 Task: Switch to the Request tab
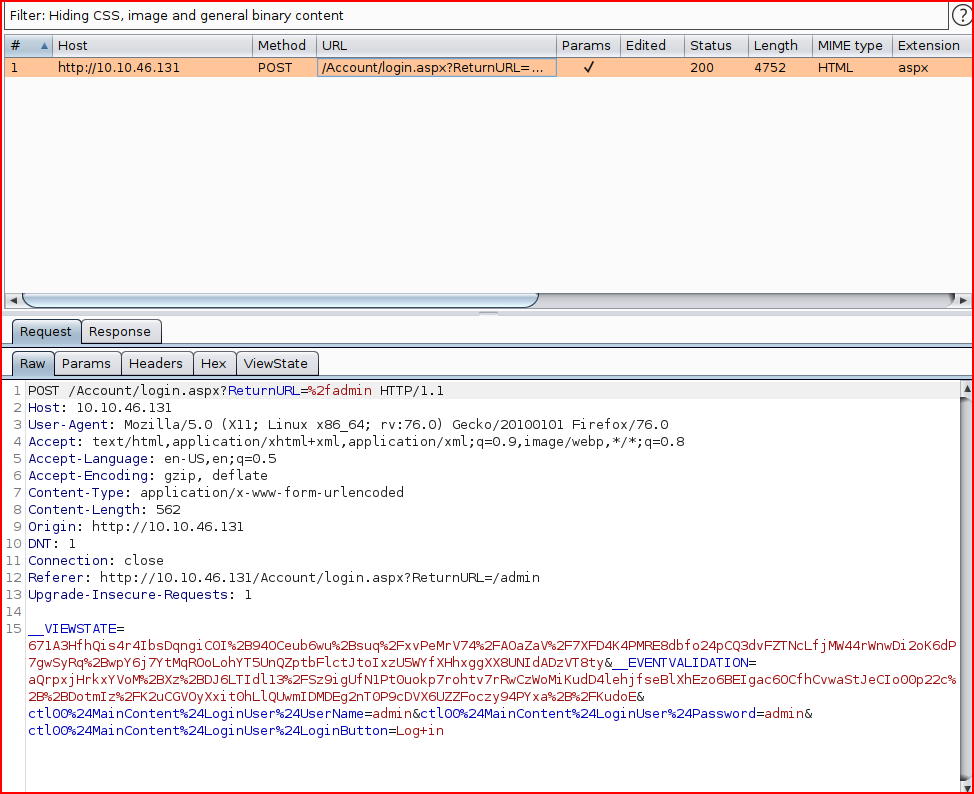point(46,332)
